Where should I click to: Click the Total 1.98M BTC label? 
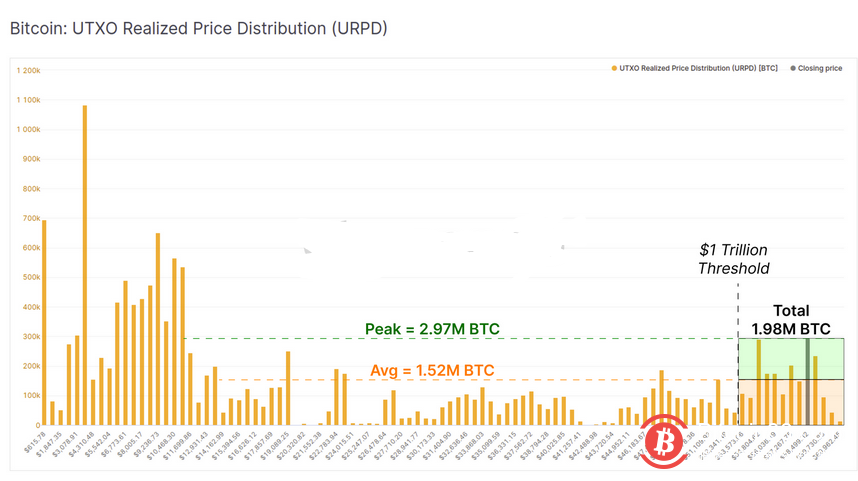click(x=791, y=319)
